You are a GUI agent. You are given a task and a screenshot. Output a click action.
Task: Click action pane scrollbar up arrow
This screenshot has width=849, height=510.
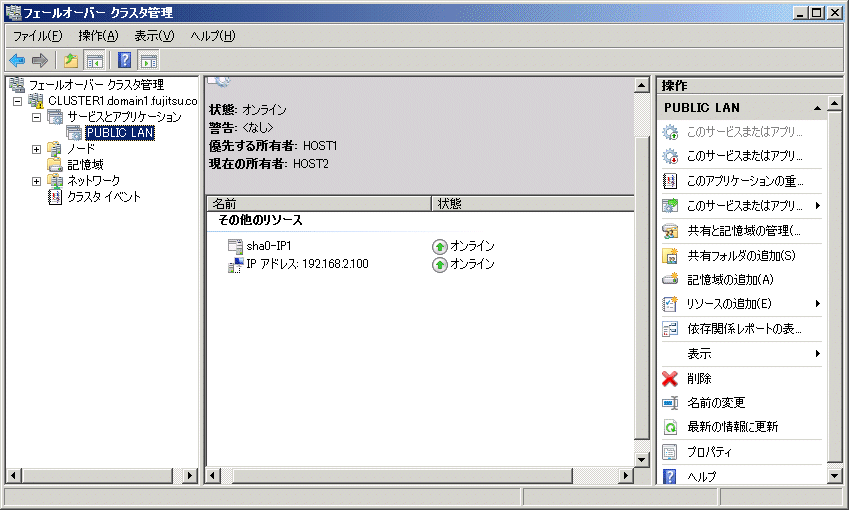(834, 103)
